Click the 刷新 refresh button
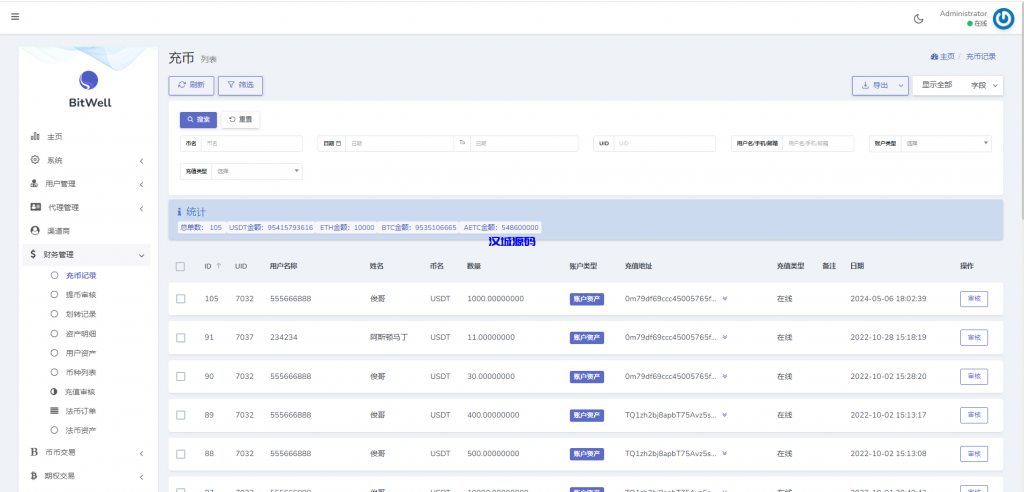Screen dimensions: 1024x492 [x=191, y=86]
